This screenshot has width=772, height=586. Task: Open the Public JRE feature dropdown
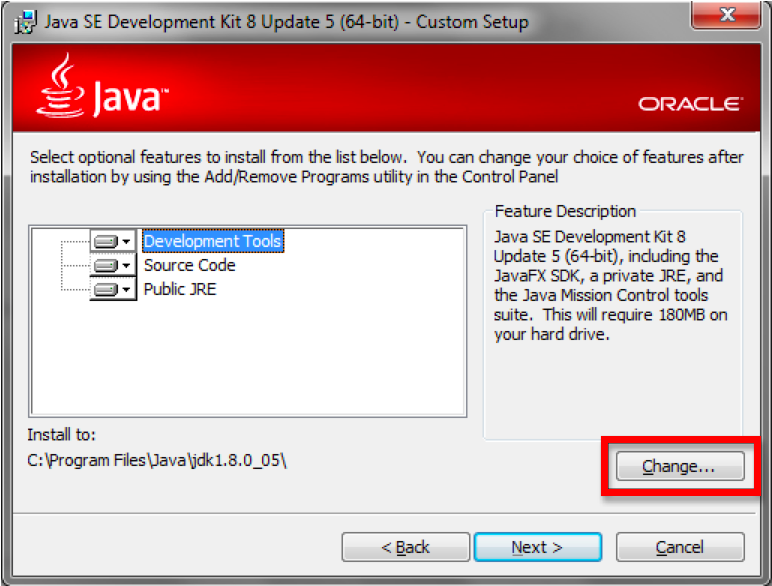(x=113, y=289)
